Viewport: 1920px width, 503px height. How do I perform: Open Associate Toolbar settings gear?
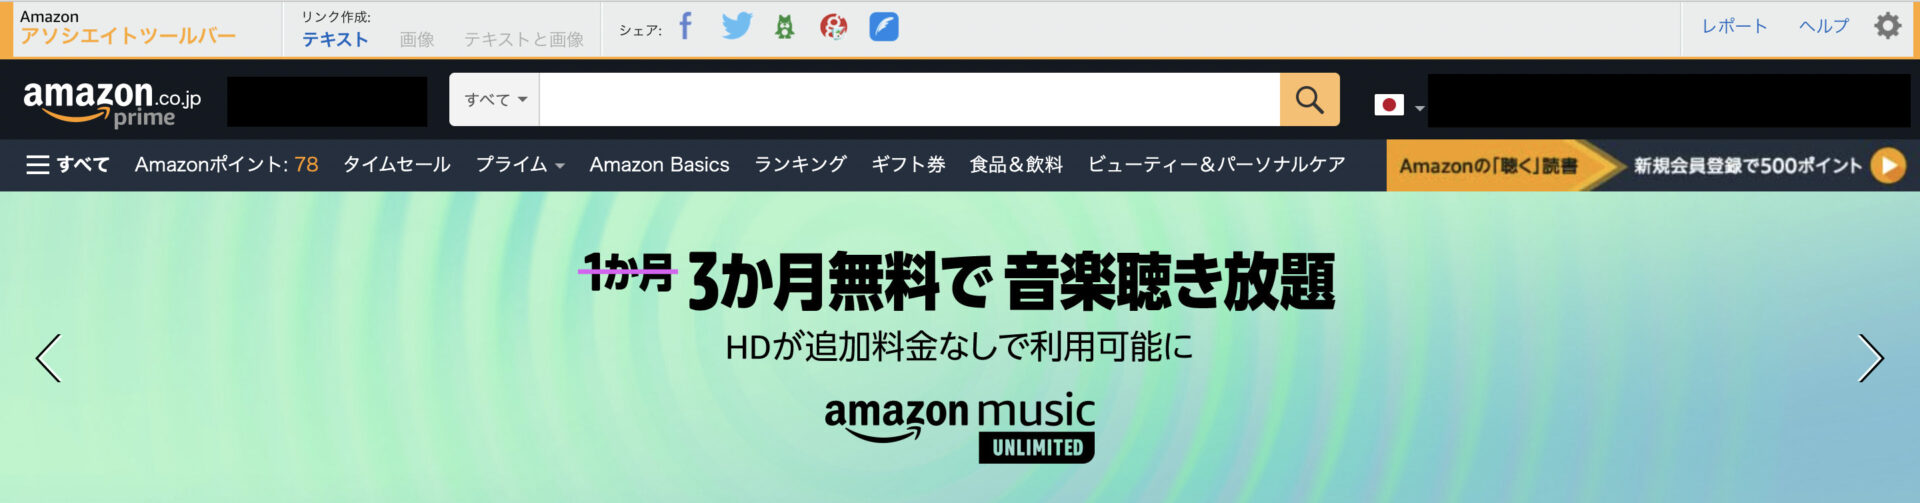tap(1887, 26)
